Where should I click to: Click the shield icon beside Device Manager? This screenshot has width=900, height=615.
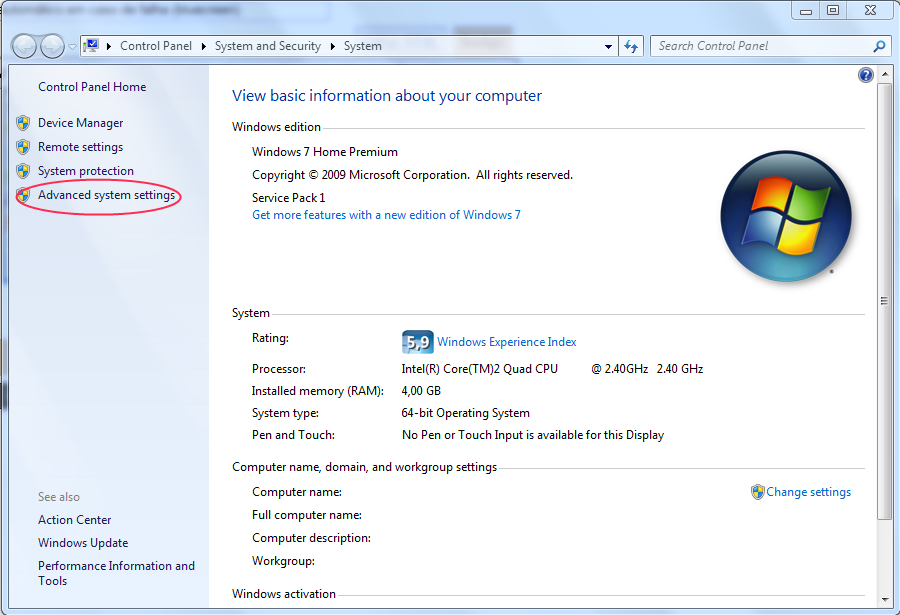point(23,123)
